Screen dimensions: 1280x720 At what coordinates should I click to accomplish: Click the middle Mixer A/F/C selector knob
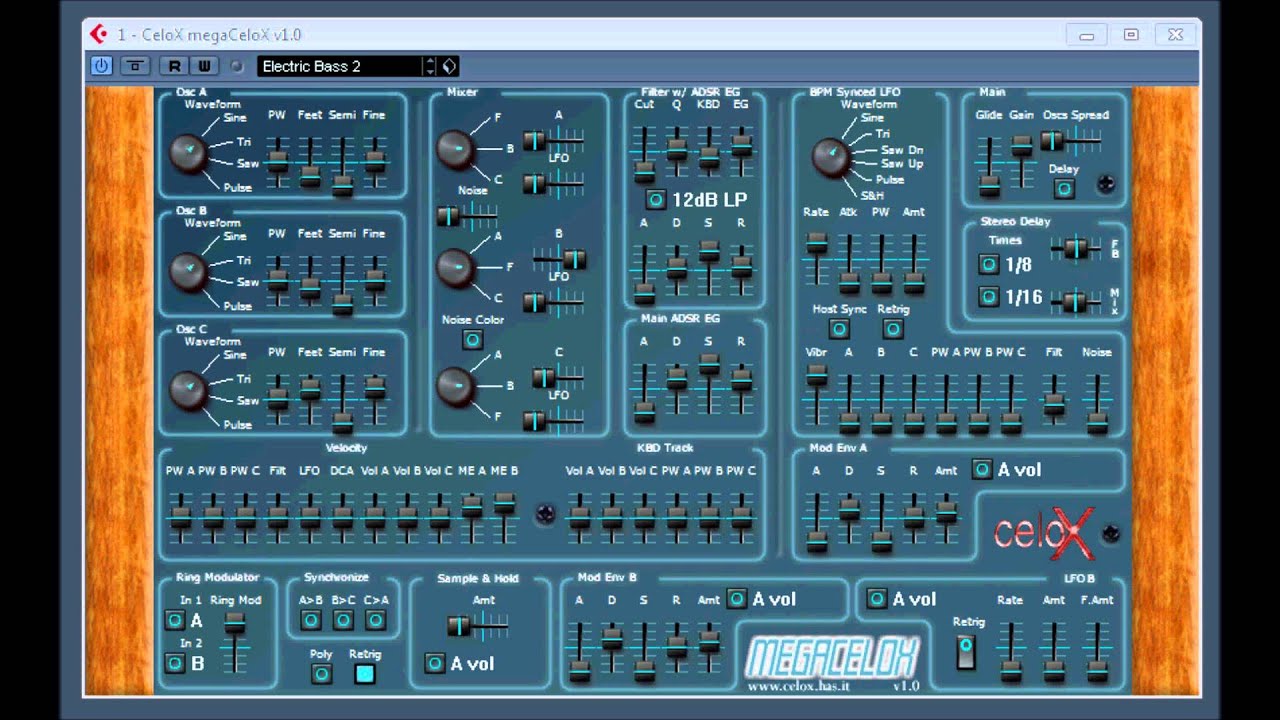tap(455, 267)
